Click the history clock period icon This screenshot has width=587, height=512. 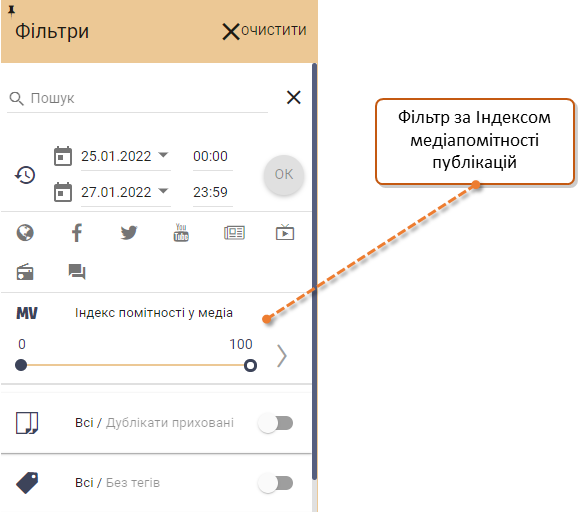tap(25, 174)
